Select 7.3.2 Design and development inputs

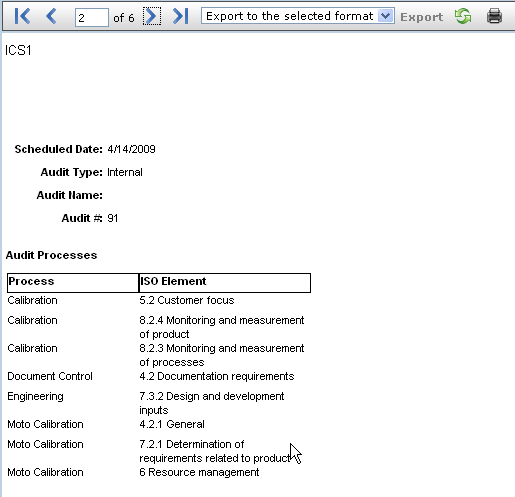coord(212,403)
